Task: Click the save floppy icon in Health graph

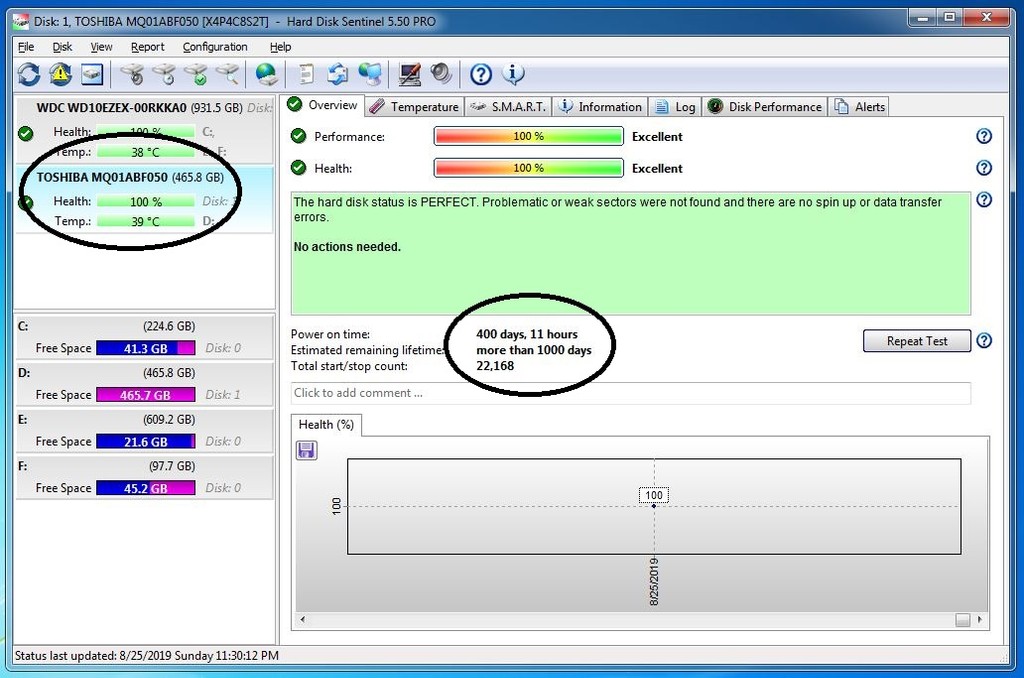Action: pos(306,450)
